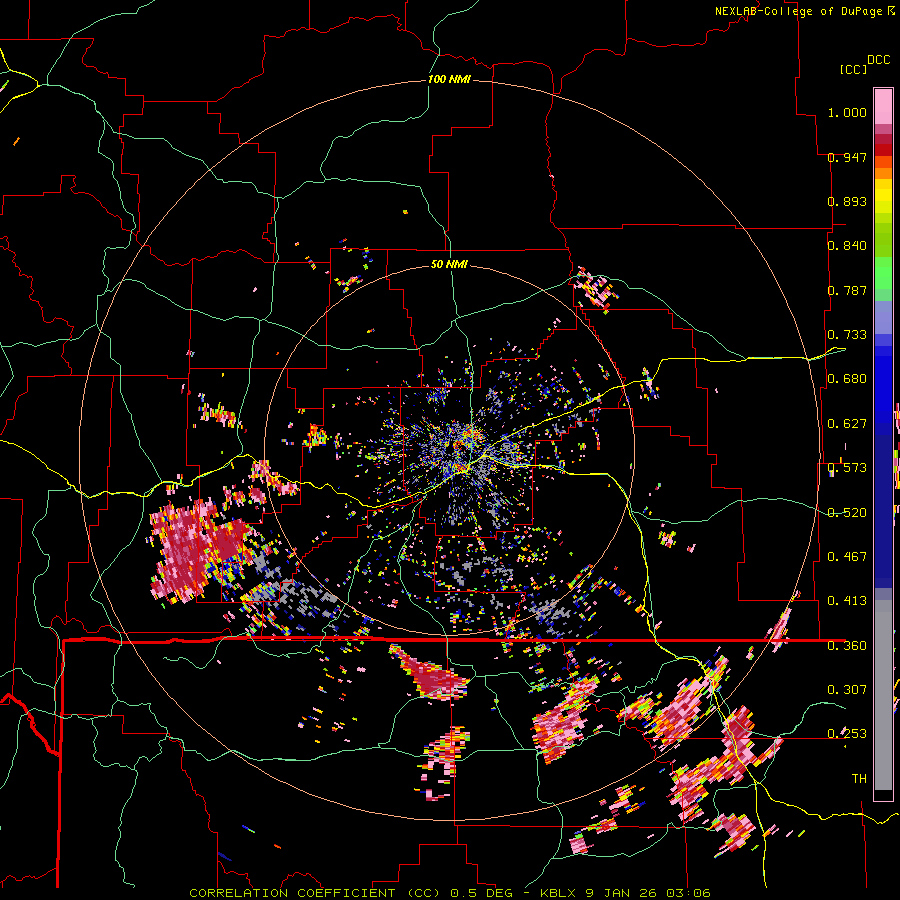Click the 0.840 legend value
The width and height of the screenshot is (900, 900).
pyautogui.click(x=847, y=246)
